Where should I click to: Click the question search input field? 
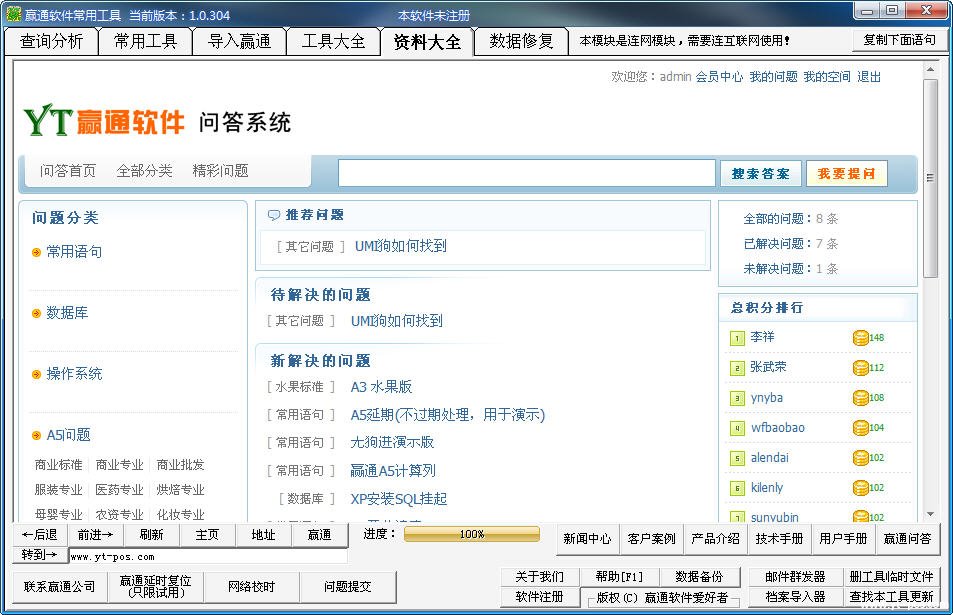(526, 174)
